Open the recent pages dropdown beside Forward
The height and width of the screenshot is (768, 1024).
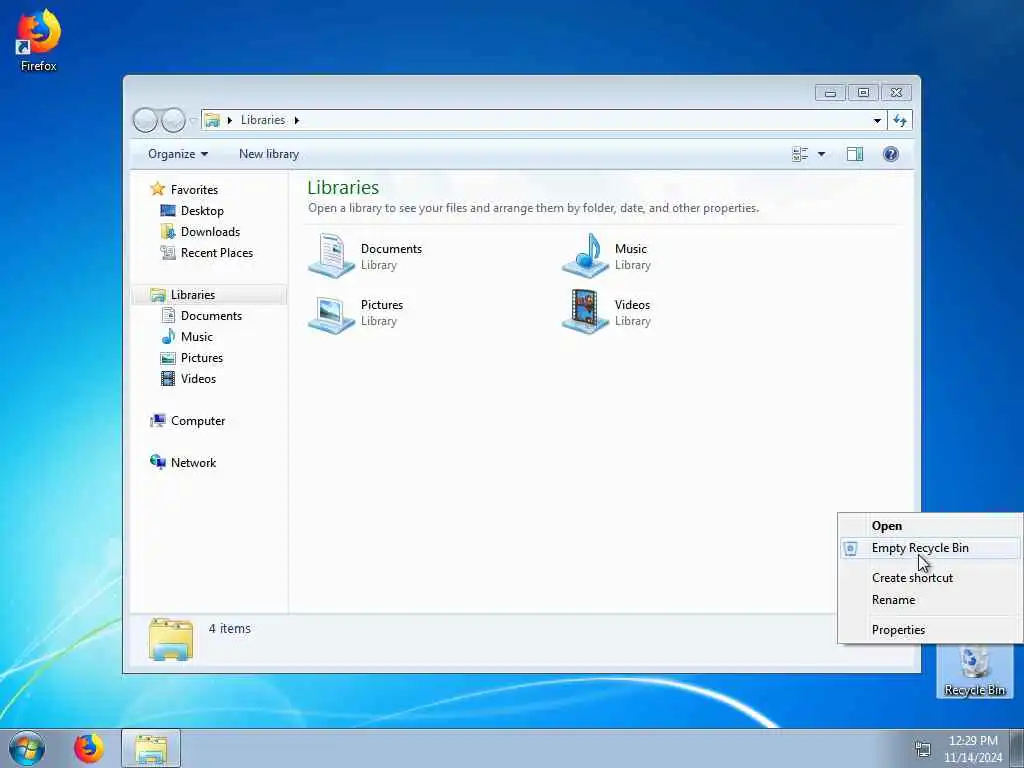coord(193,120)
